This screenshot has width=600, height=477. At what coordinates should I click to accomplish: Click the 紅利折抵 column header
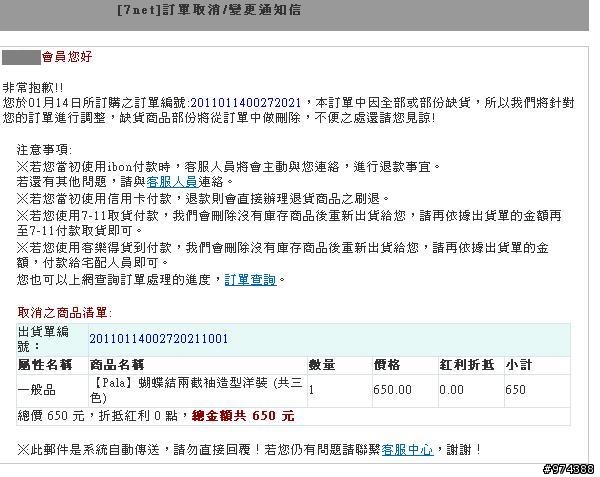pyautogui.click(x=467, y=365)
